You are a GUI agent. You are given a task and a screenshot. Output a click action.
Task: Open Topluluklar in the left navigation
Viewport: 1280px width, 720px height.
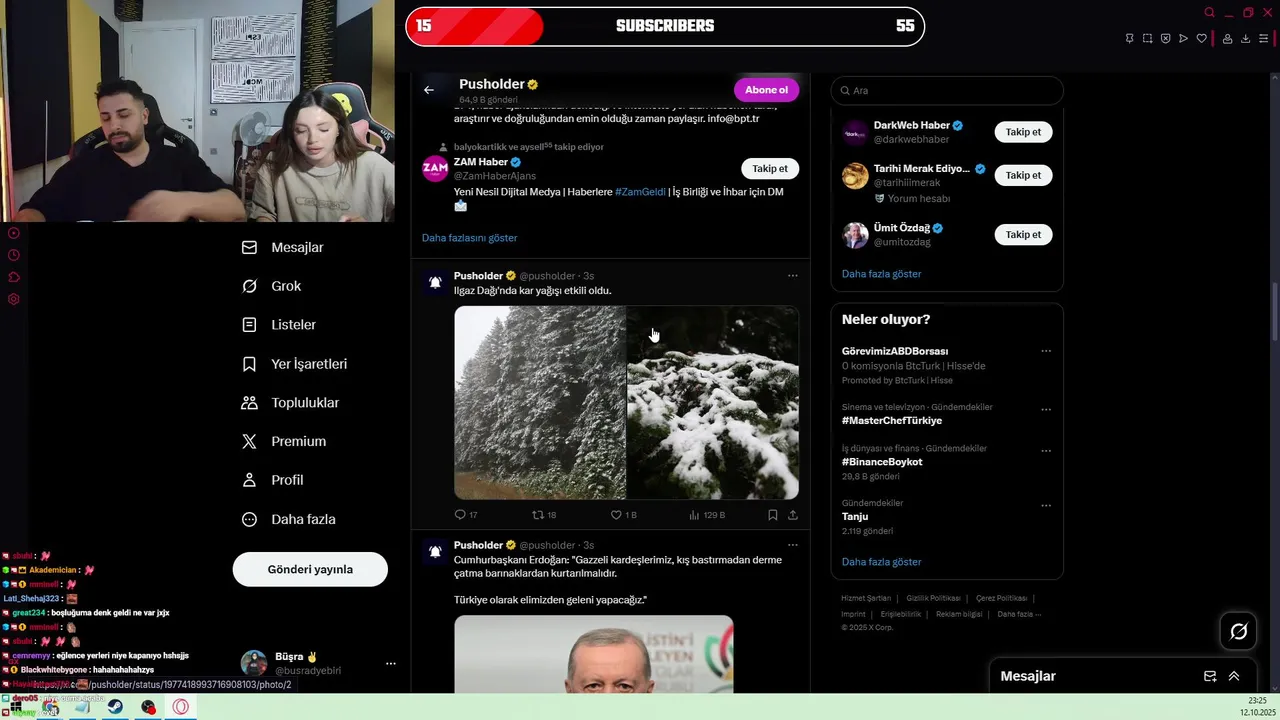point(291,403)
